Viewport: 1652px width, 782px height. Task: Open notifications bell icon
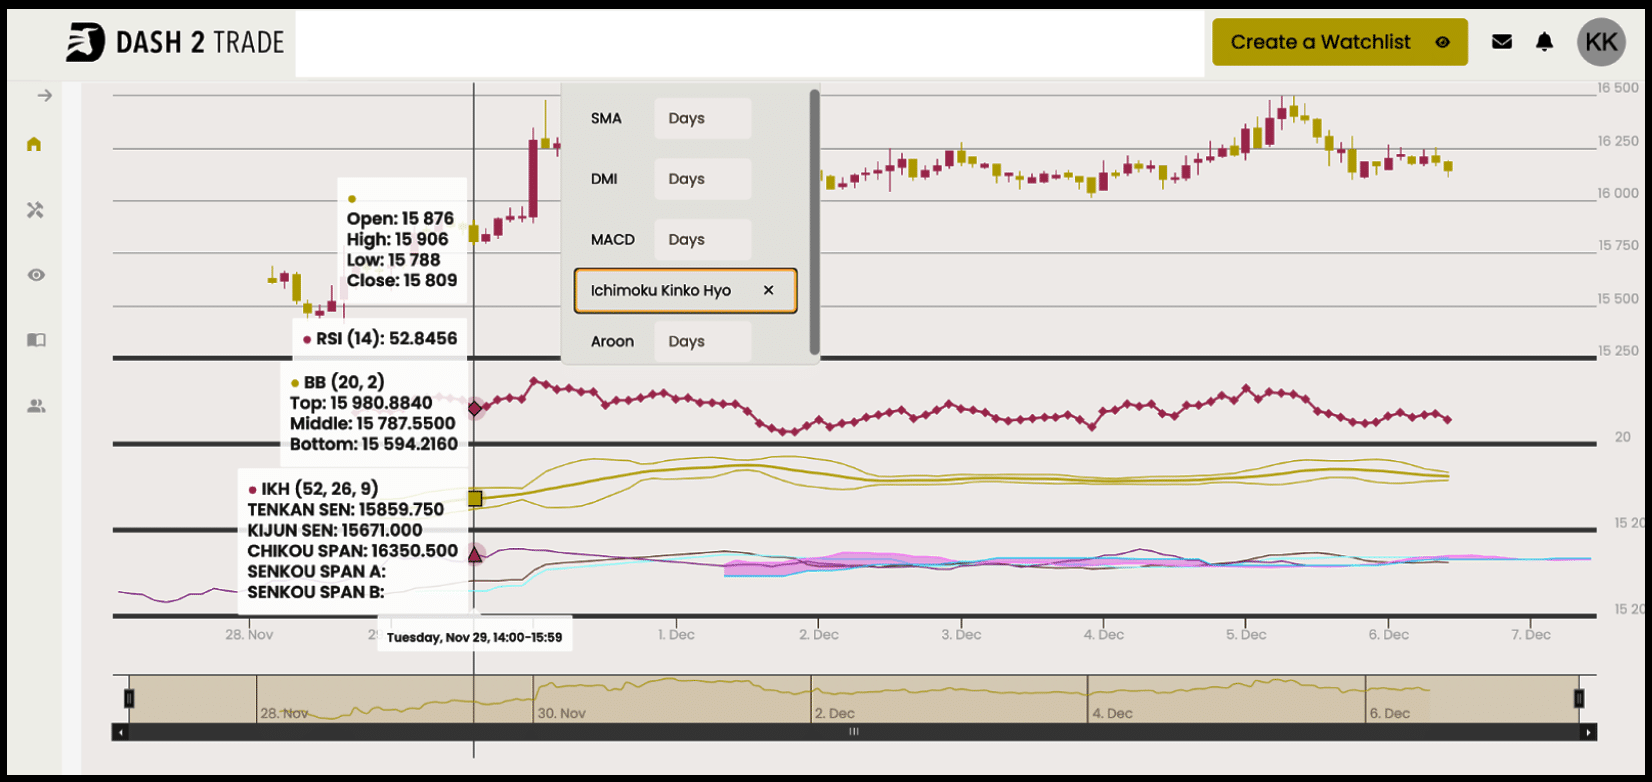(x=1545, y=42)
